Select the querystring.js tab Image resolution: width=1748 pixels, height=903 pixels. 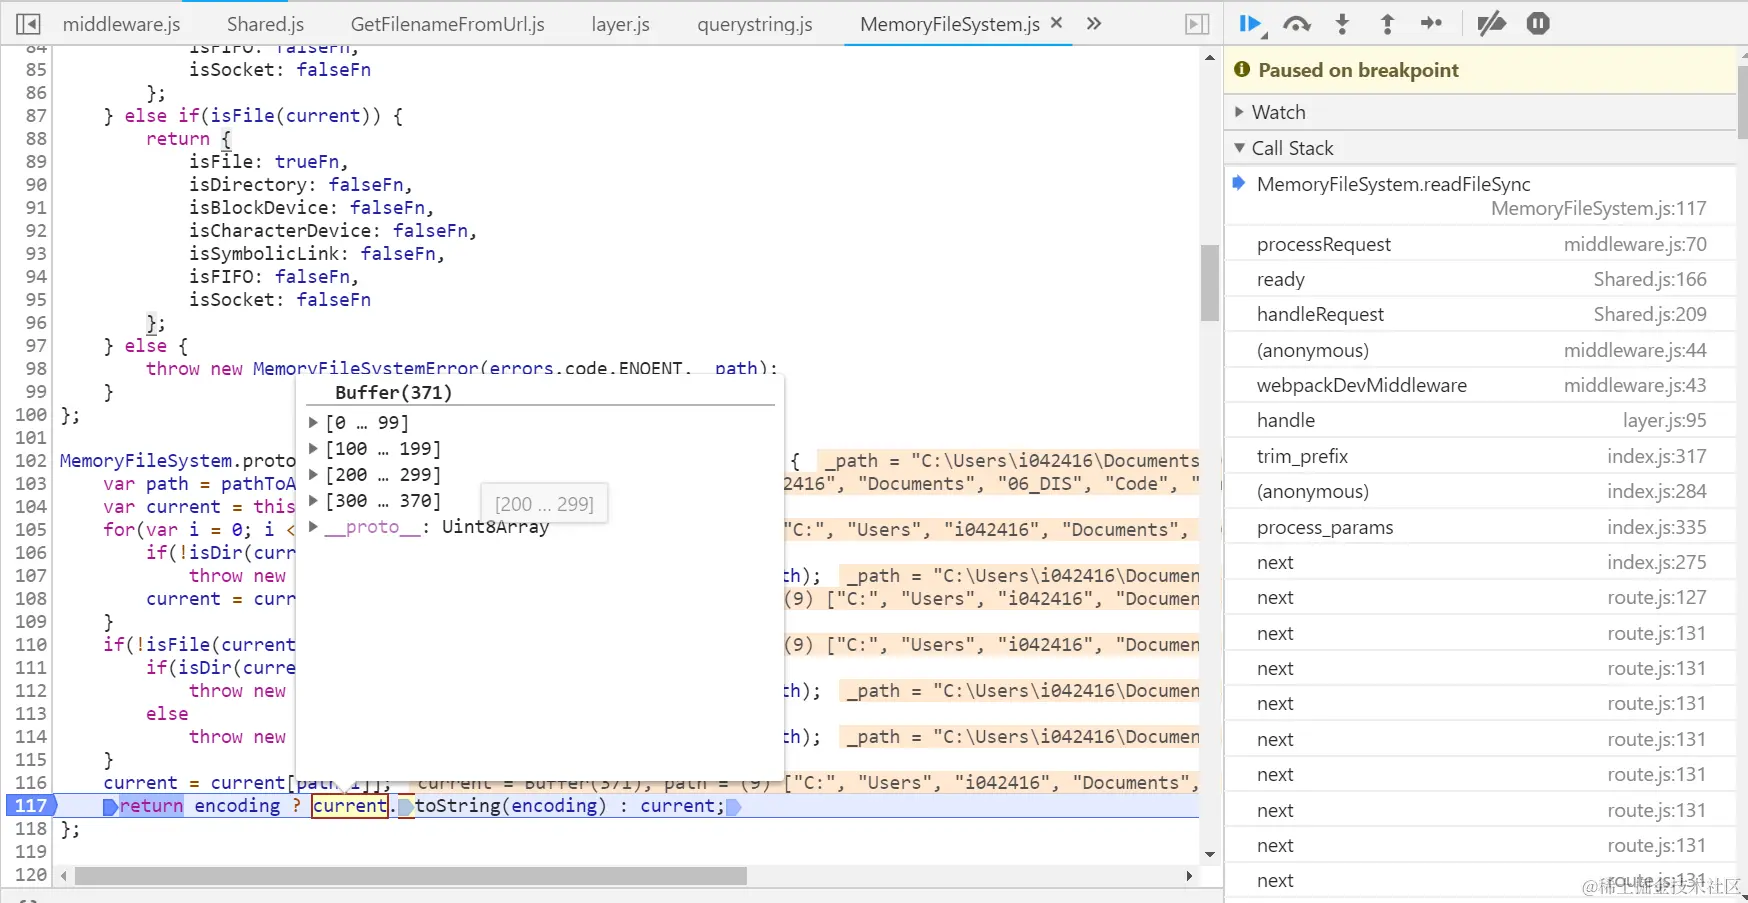(x=755, y=24)
